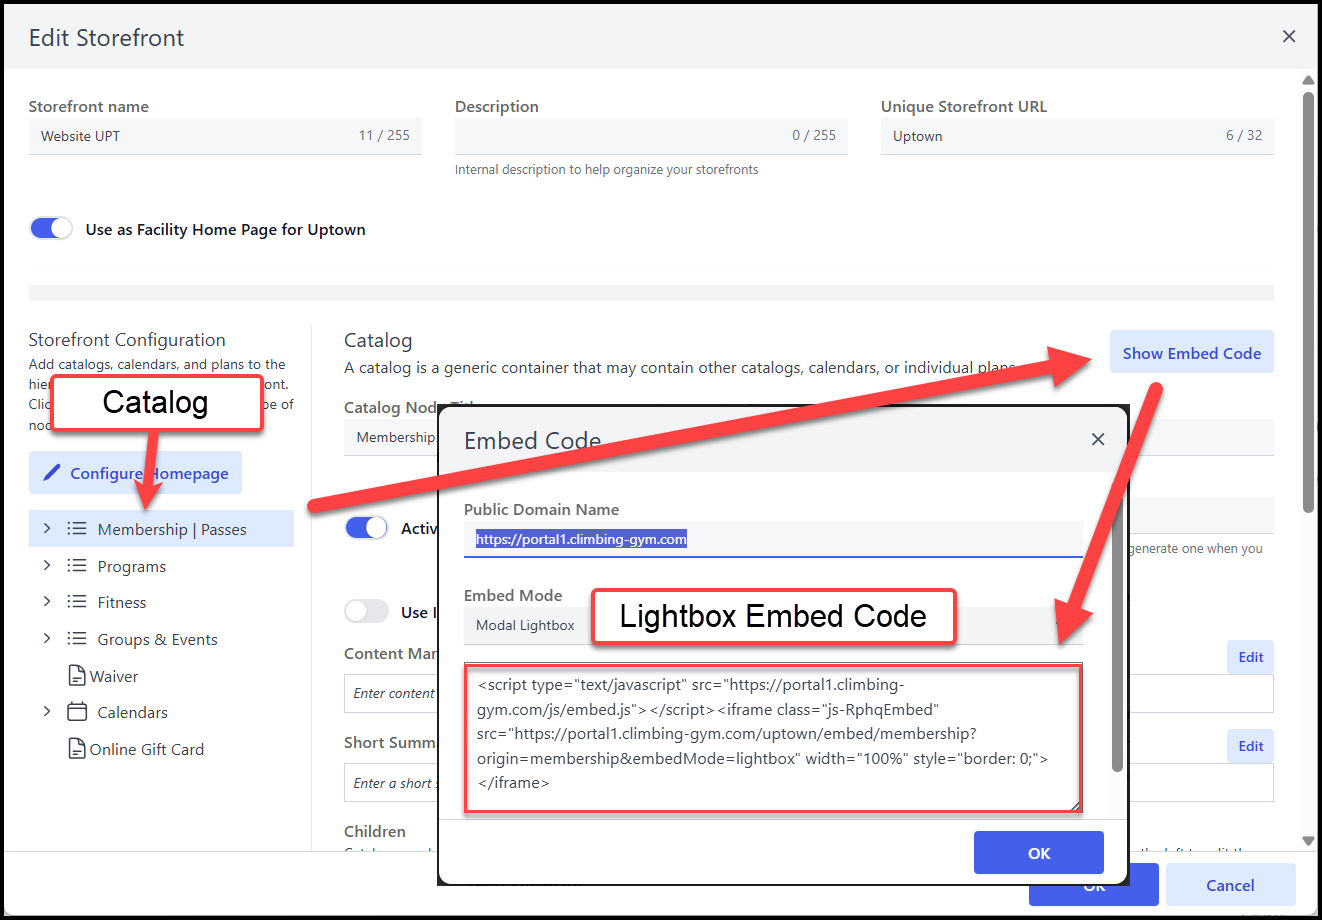Click the scroll up arrow of the dialog
1322x920 pixels.
[x=1308, y=80]
